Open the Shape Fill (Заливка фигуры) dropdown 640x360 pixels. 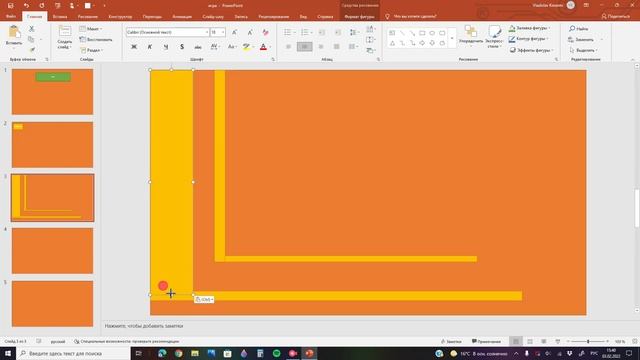click(529, 28)
